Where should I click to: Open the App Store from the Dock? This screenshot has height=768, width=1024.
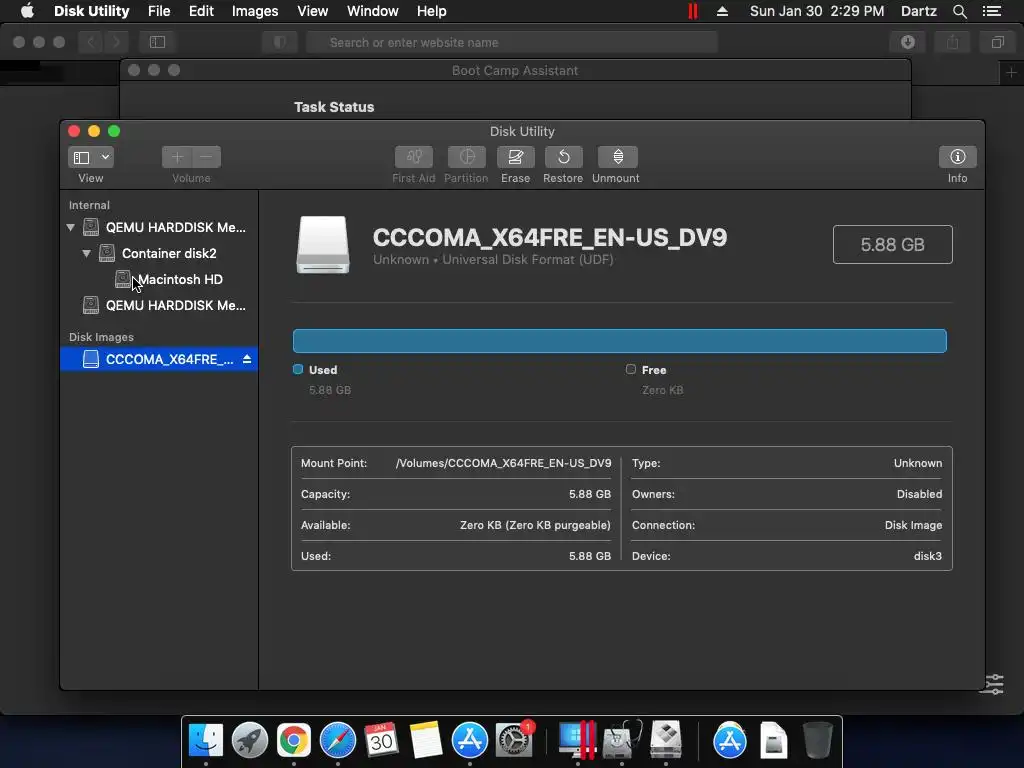pos(470,741)
